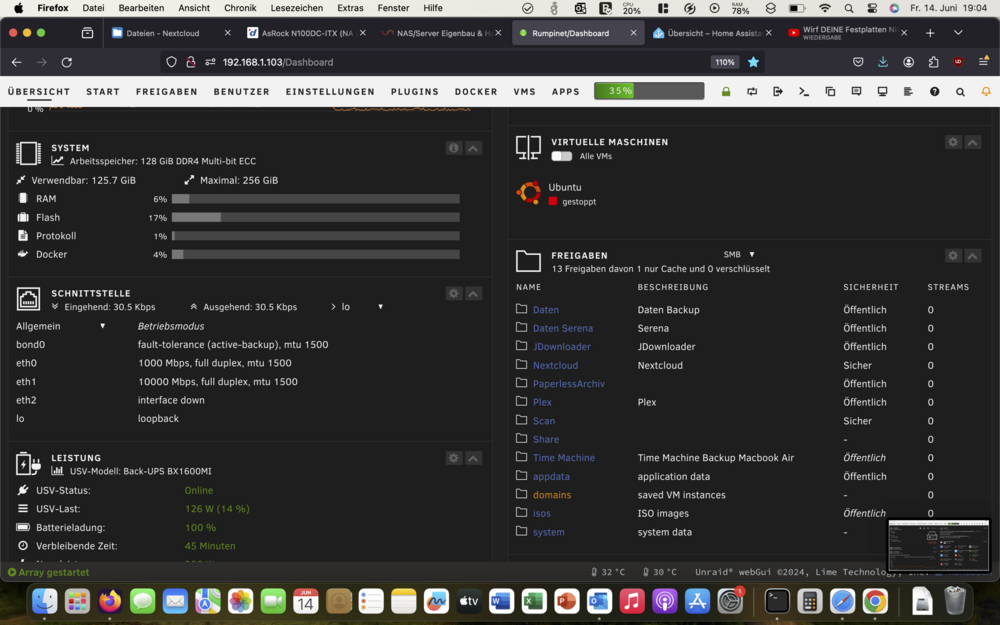Collapse the Virtuelle Maschinen panel chevron
Image resolution: width=1000 pixels, height=625 pixels.
click(x=973, y=142)
